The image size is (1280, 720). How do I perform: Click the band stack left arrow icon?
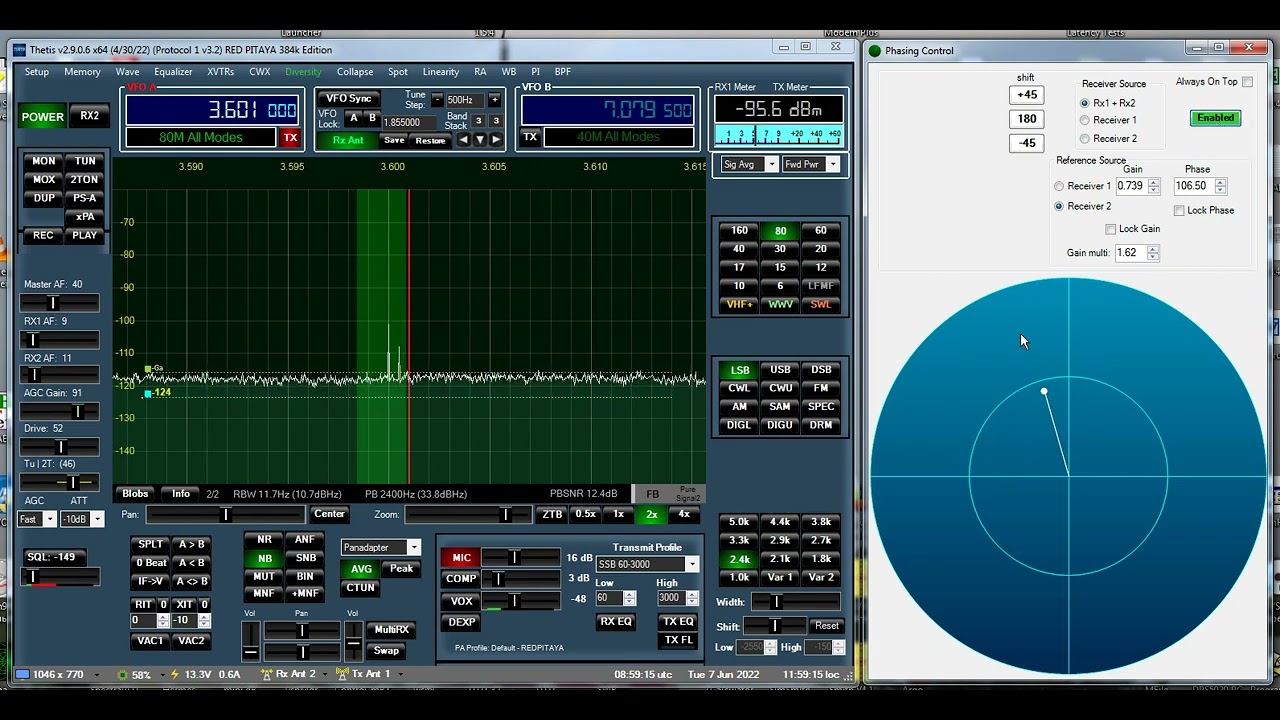(x=463, y=140)
